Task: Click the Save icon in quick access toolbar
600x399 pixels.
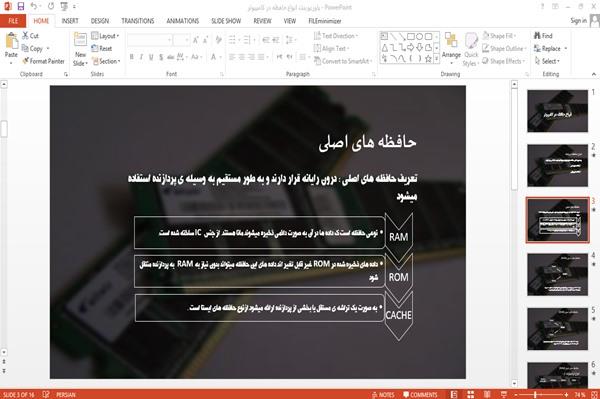Action: coord(20,6)
